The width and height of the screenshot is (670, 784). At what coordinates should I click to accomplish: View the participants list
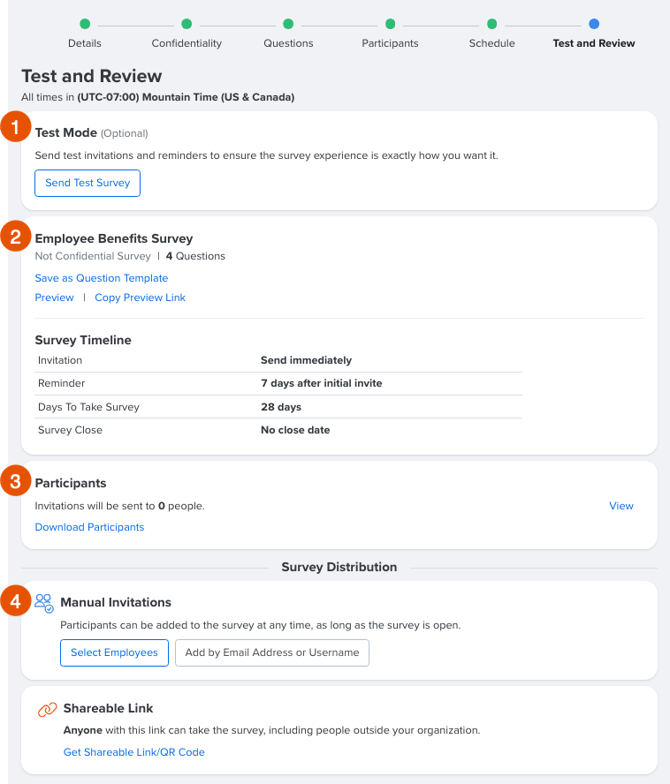click(x=621, y=506)
